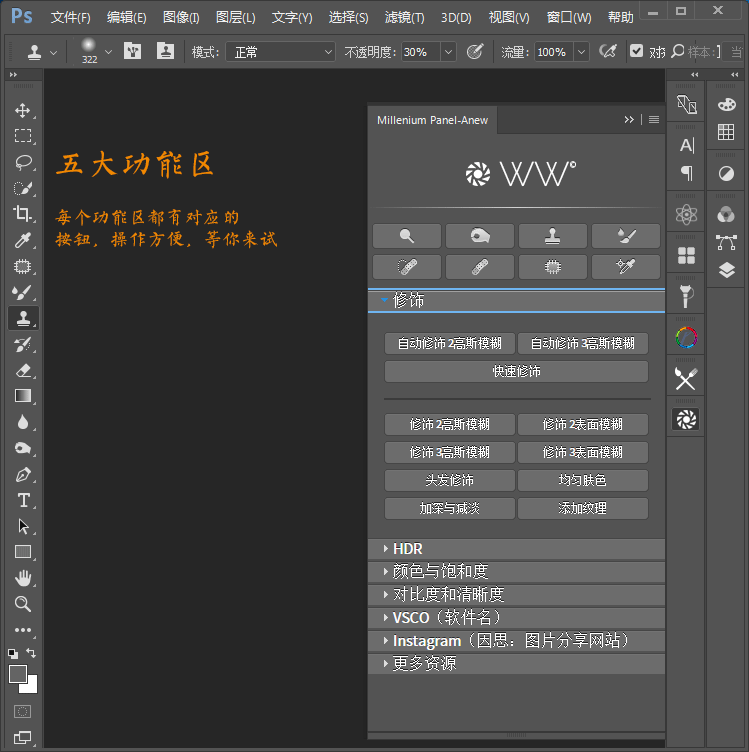Select the Millenium Panel-Anew tab

433,120
